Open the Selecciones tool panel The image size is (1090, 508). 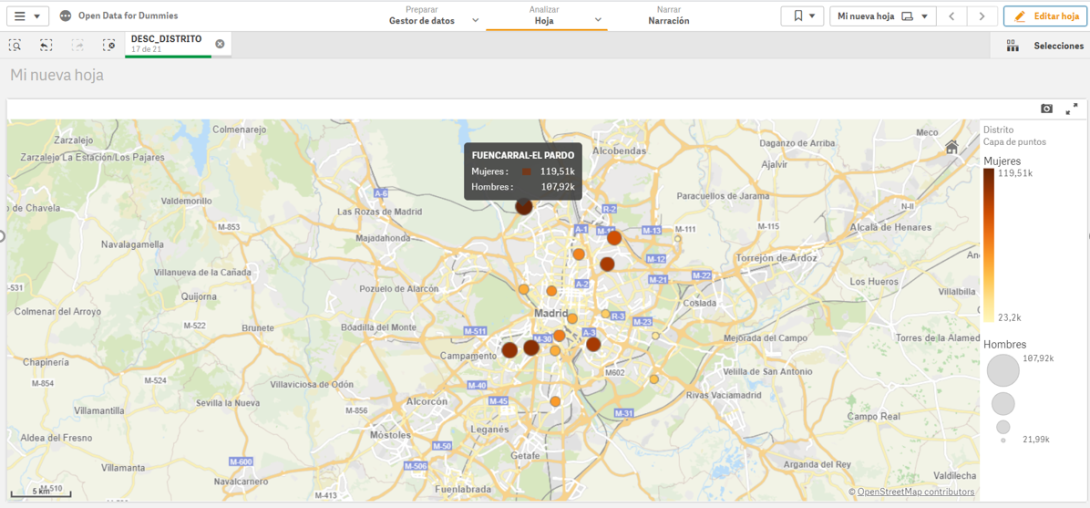tap(1046, 45)
